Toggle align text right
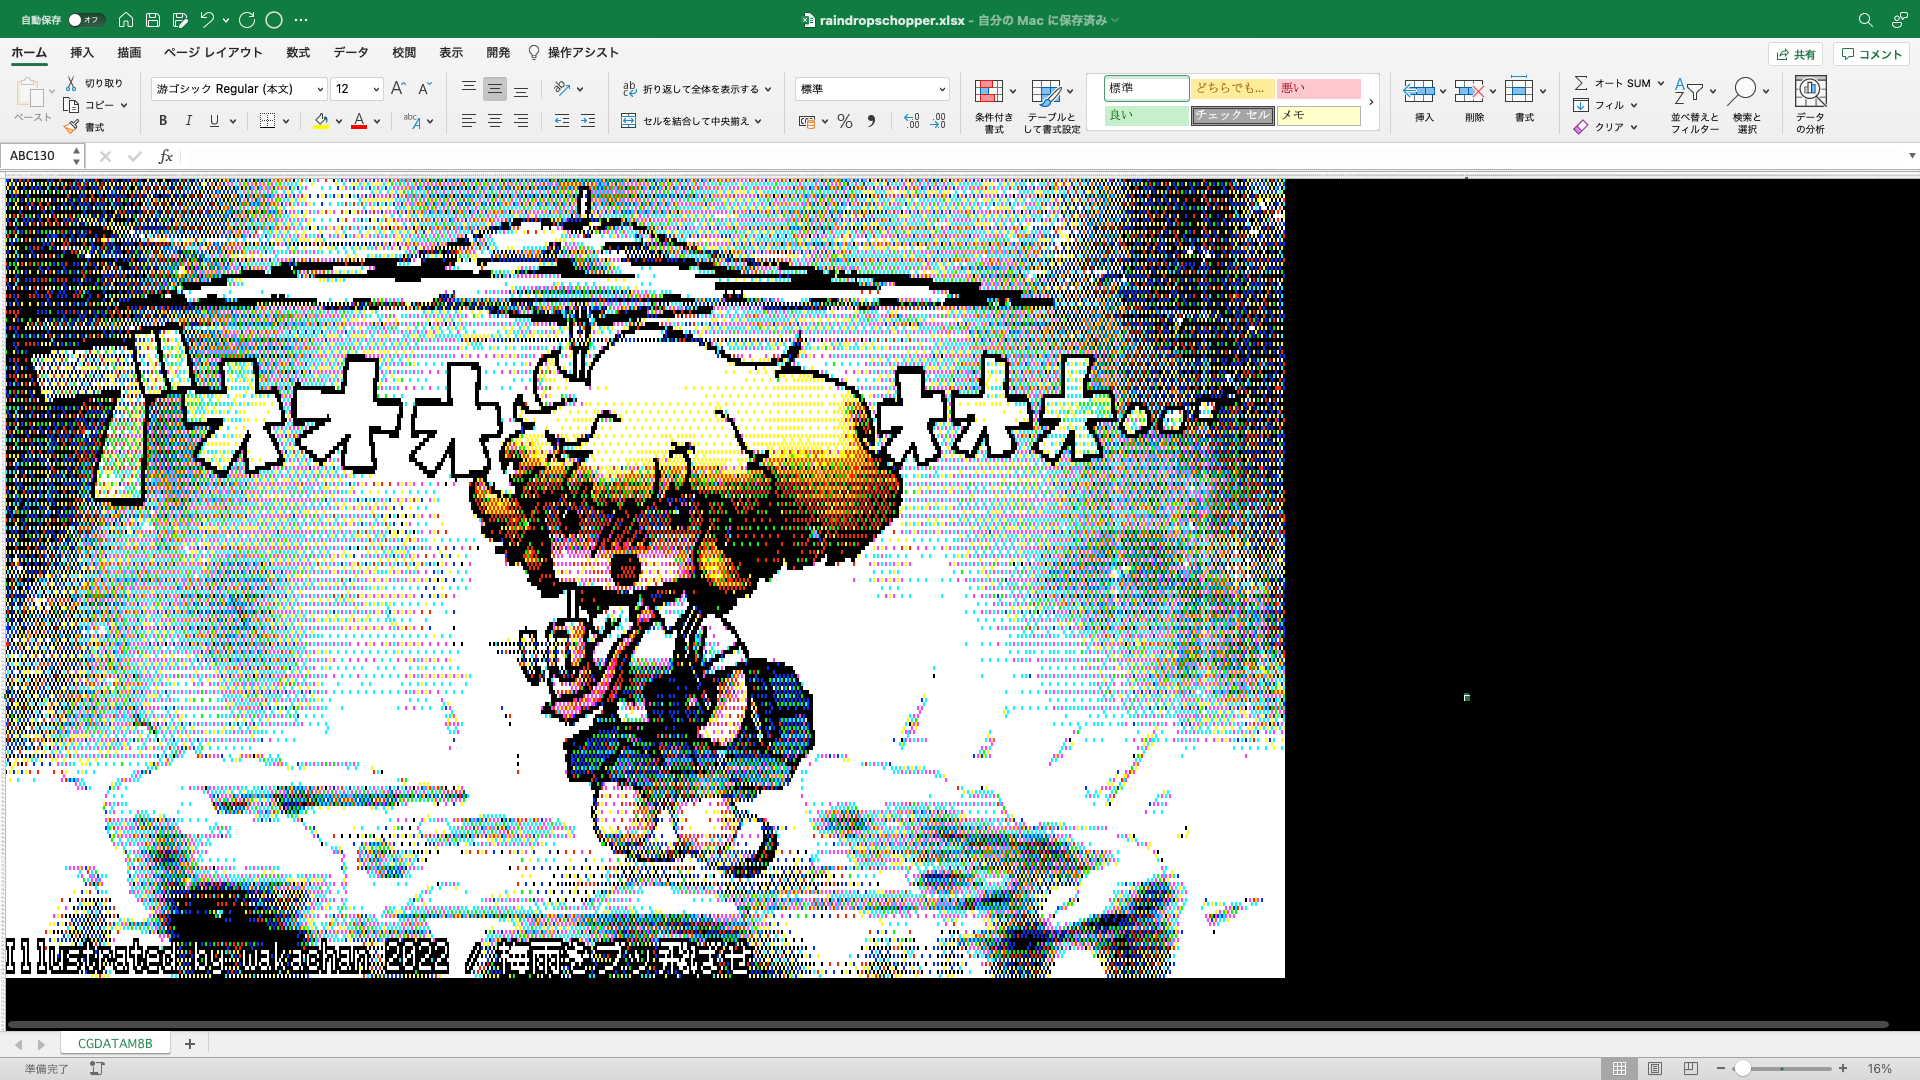This screenshot has height=1080, width=1920. pyautogui.click(x=521, y=121)
